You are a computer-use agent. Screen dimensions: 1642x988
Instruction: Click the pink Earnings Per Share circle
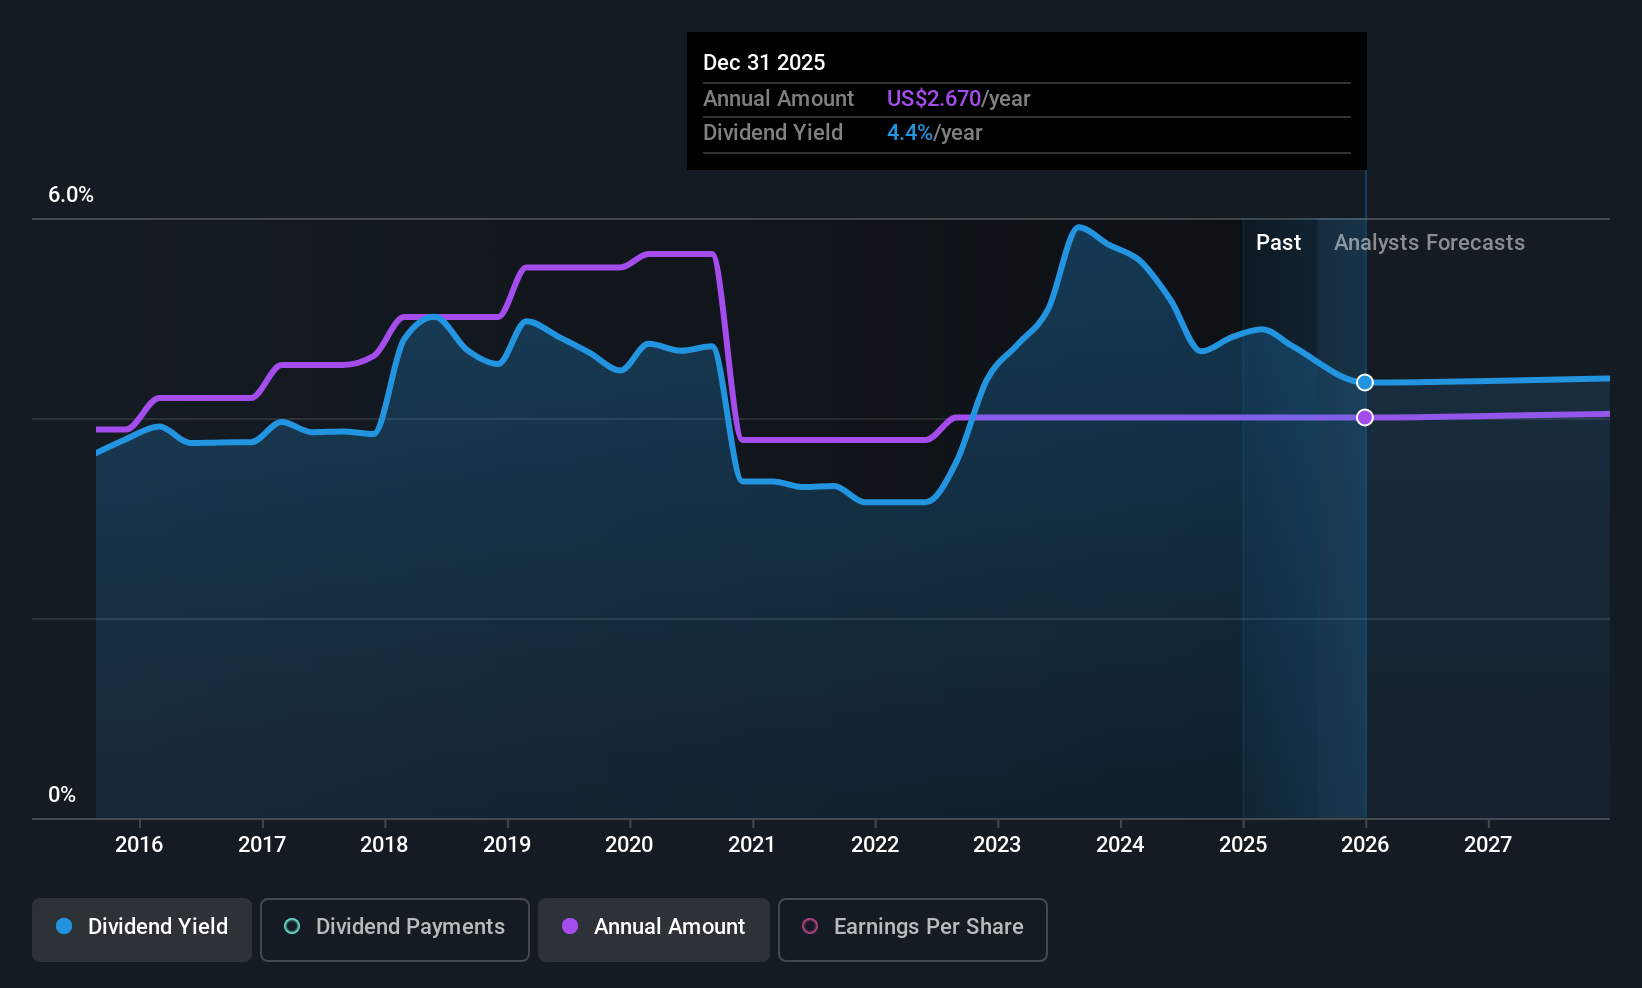click(x=810, y=926)
